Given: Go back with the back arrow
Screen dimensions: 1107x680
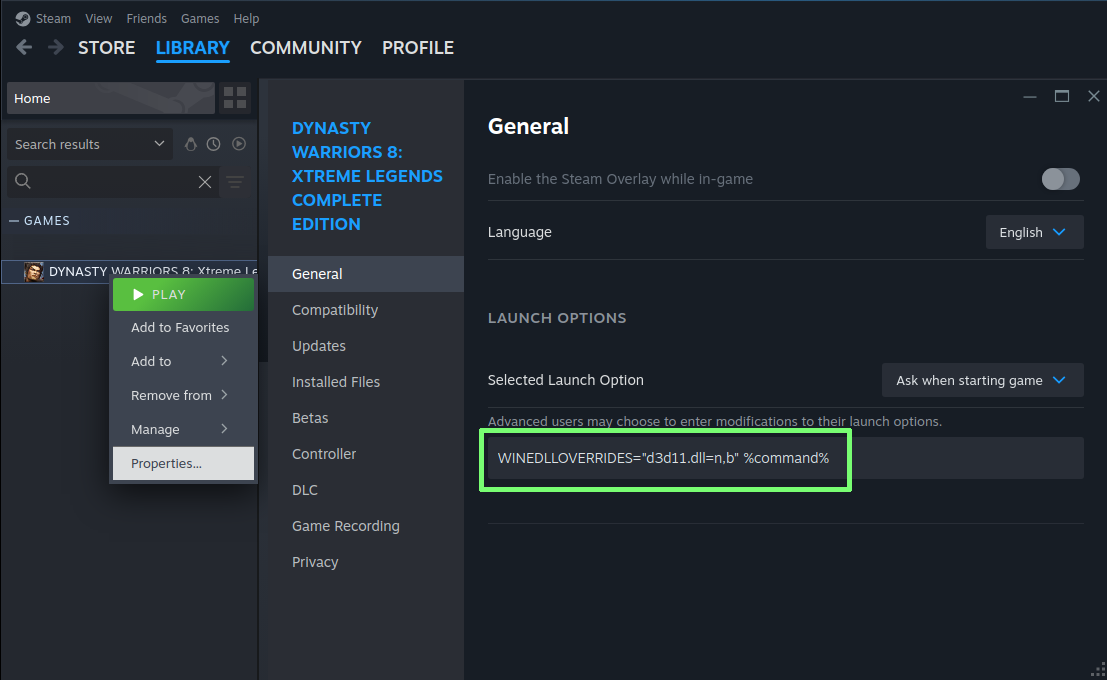Looking at the screenshot, I should point(24,48).
